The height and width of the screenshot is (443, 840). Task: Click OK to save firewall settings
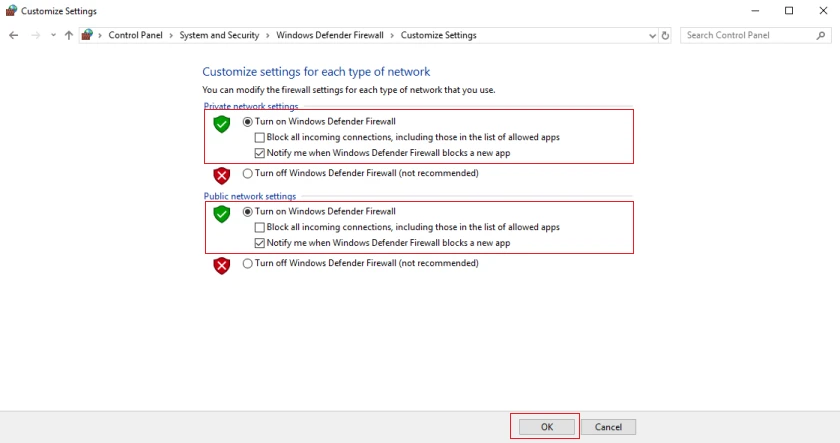point(546,427)
